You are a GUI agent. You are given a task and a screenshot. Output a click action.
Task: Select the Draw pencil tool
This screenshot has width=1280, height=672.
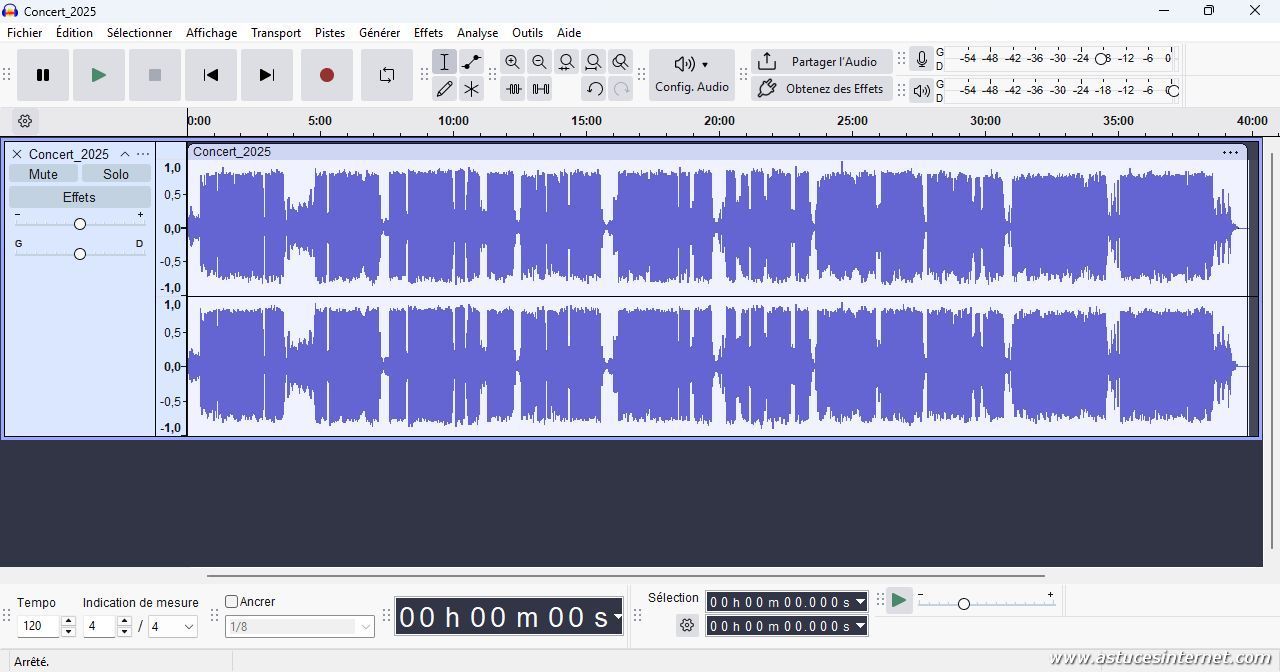(x=444, y=89)
